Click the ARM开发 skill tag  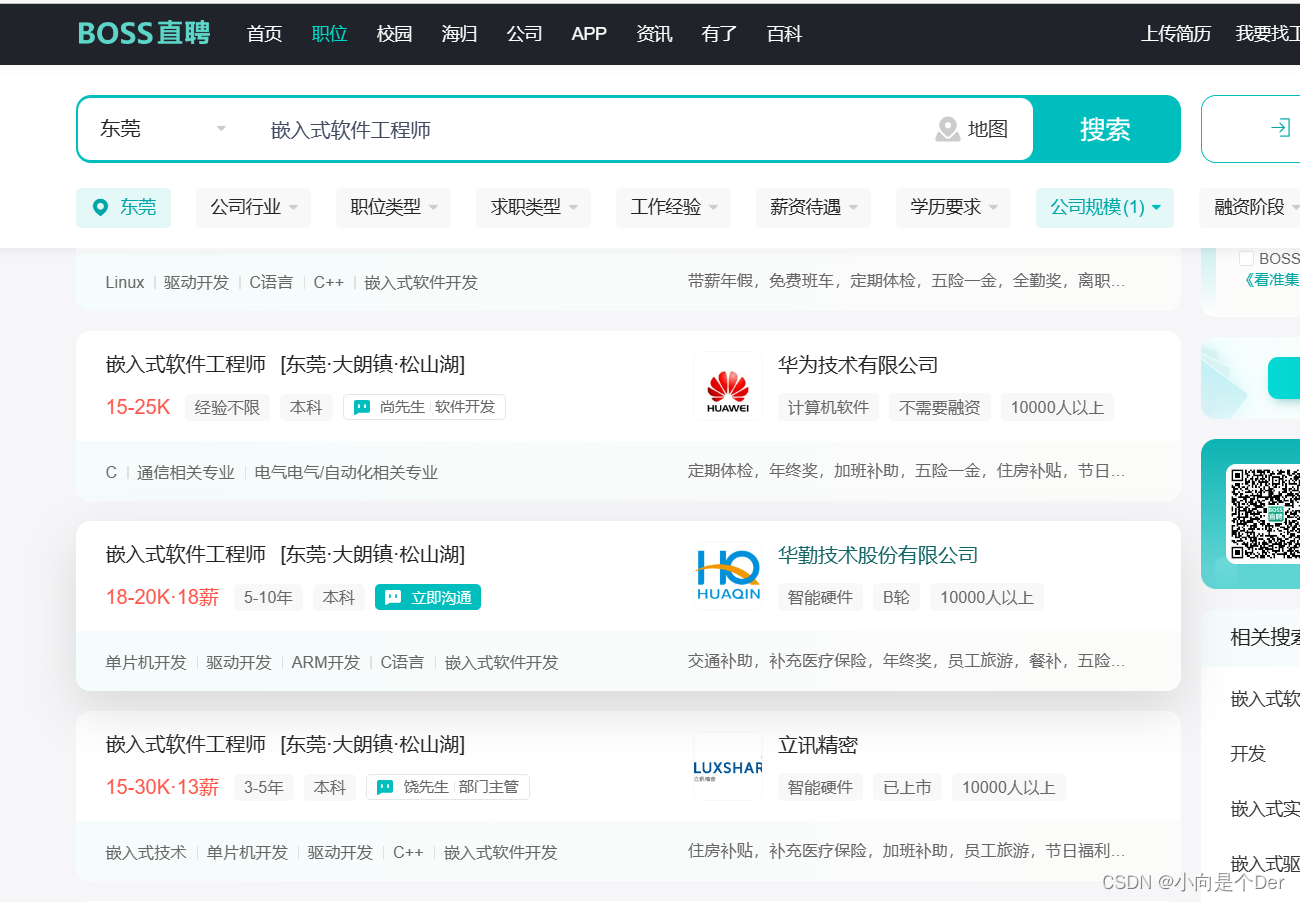click(x=326, y=662)
